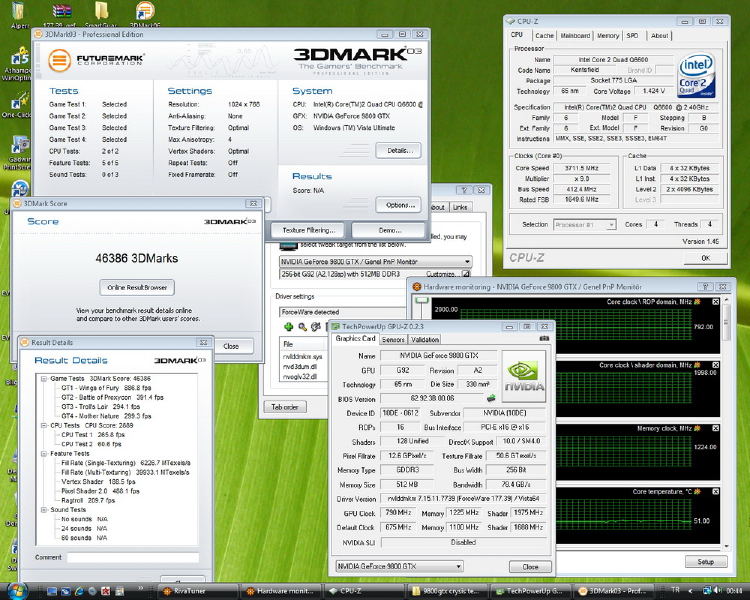
Task: Select nvlddmkm.sys in RivaTuner file list
Action: [x=302, y=357]
